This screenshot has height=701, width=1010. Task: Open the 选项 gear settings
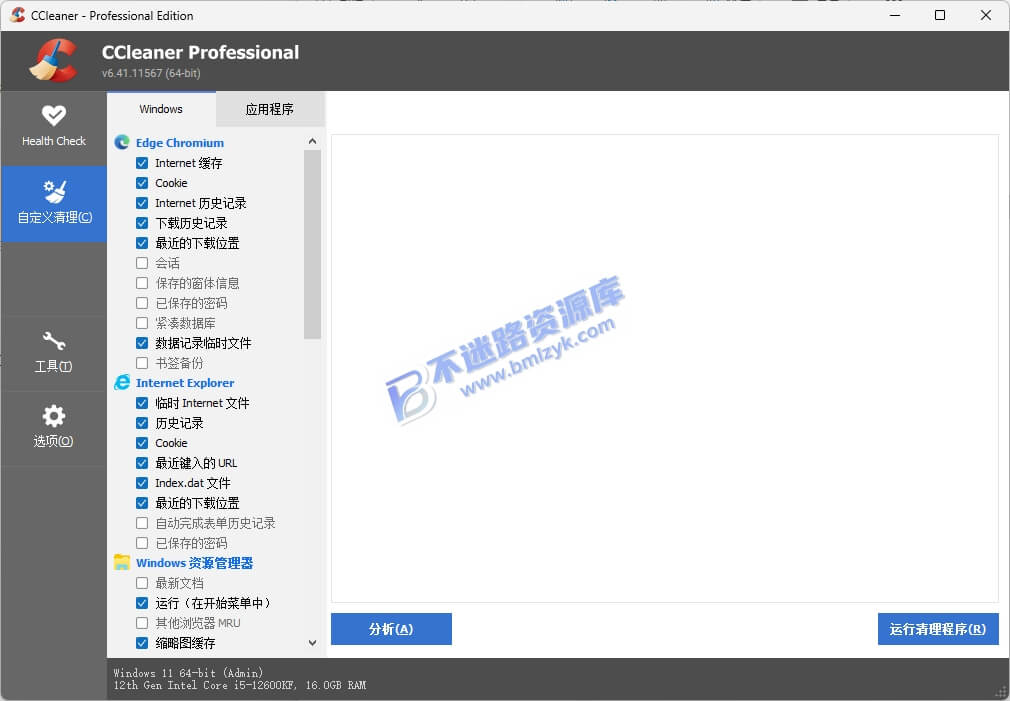pyautogui.click(x=53, y=427)
